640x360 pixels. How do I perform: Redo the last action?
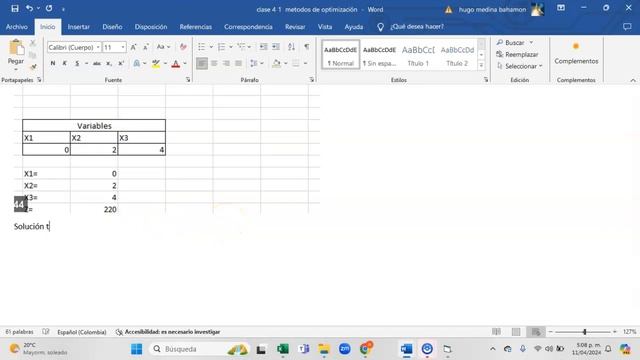coord(49,8)
